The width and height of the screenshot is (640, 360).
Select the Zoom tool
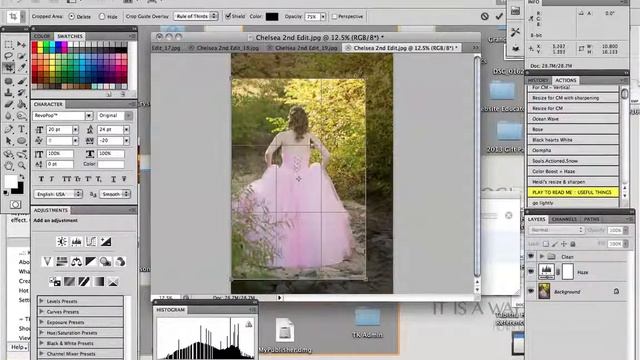pyautogui.click(x=21, y=166)
